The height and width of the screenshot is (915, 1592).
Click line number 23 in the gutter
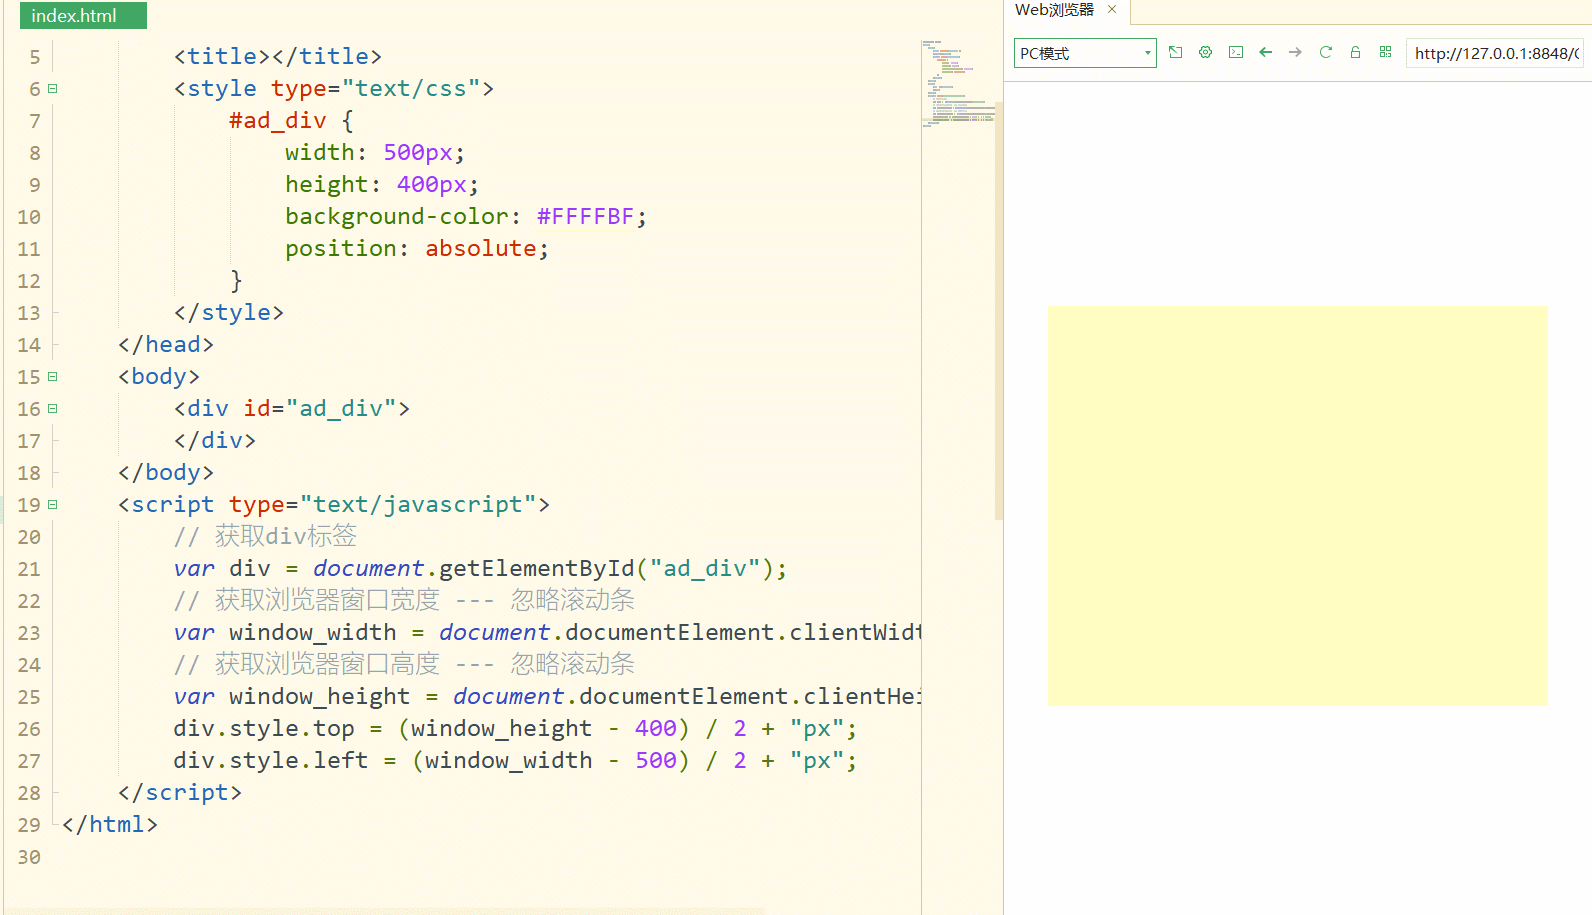pos(29,632)
